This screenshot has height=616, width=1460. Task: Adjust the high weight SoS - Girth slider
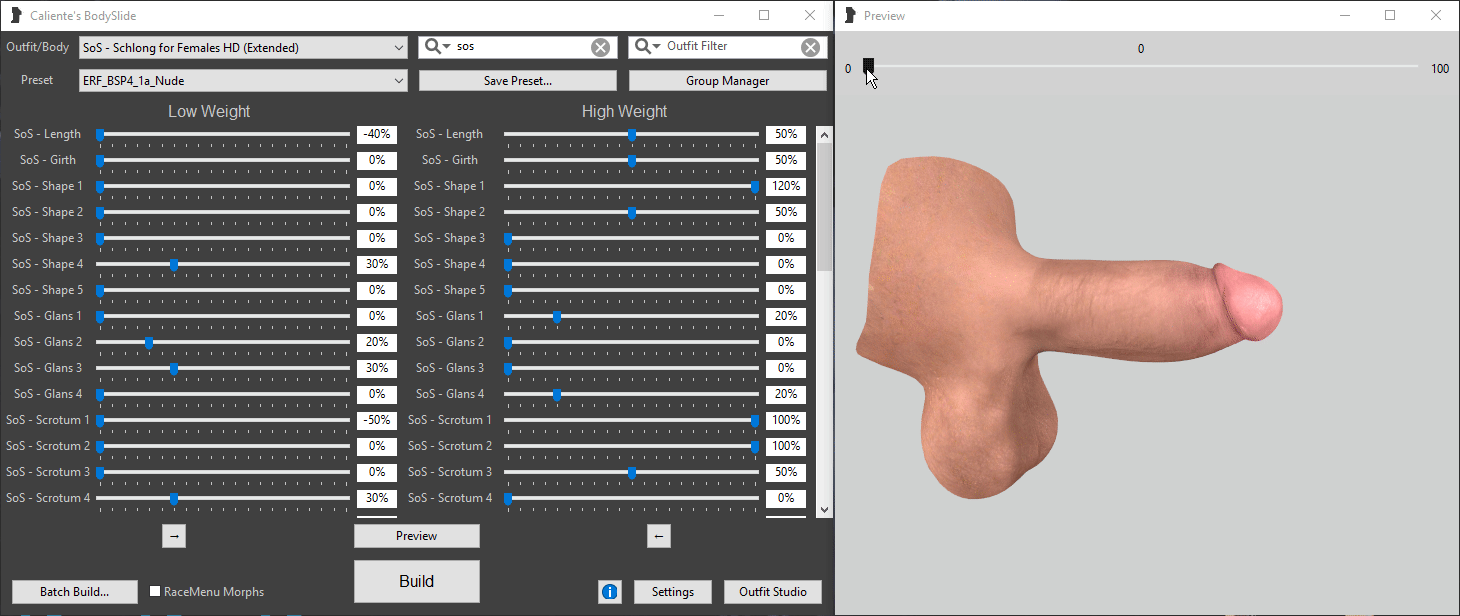632,160
